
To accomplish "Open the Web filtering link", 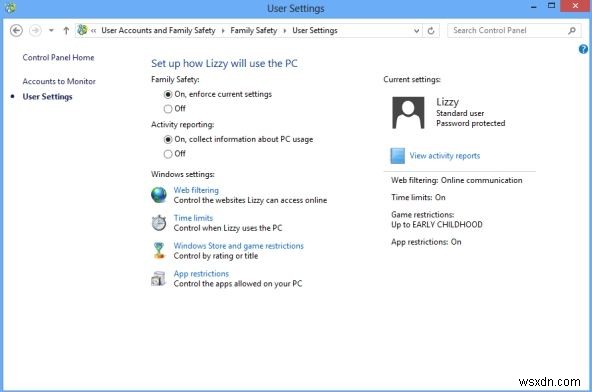I will click(196, 190).
